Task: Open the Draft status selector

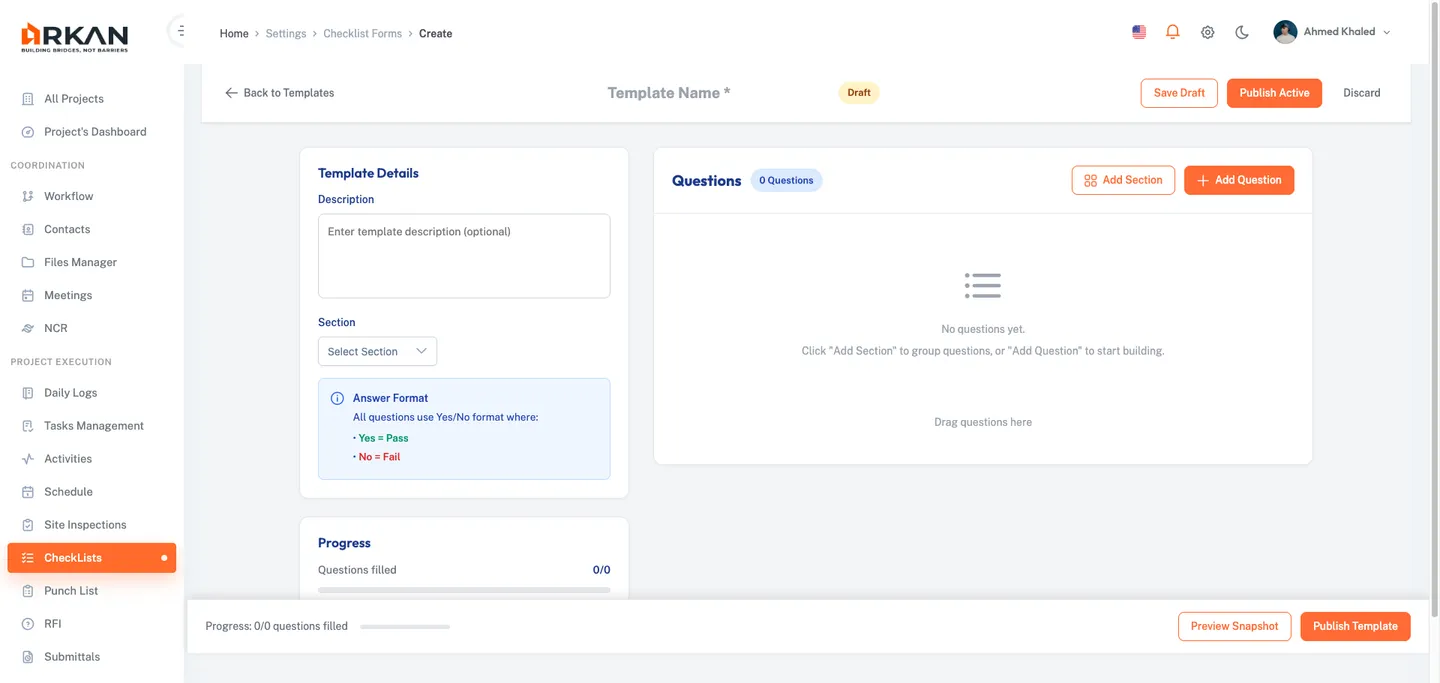Action: (x=858, y=92)
